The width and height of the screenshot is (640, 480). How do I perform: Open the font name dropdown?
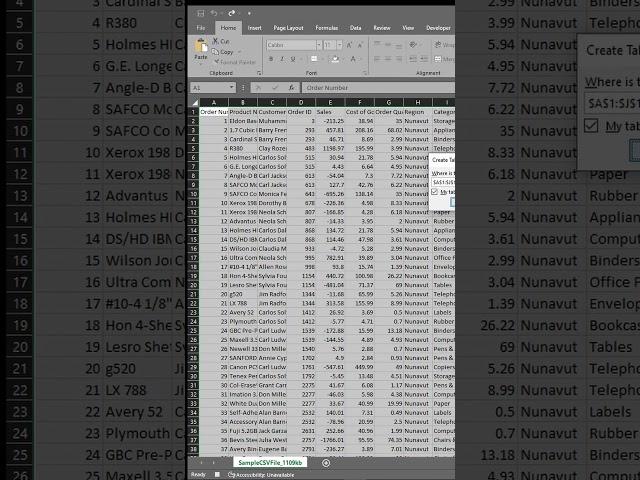(319, 45)
